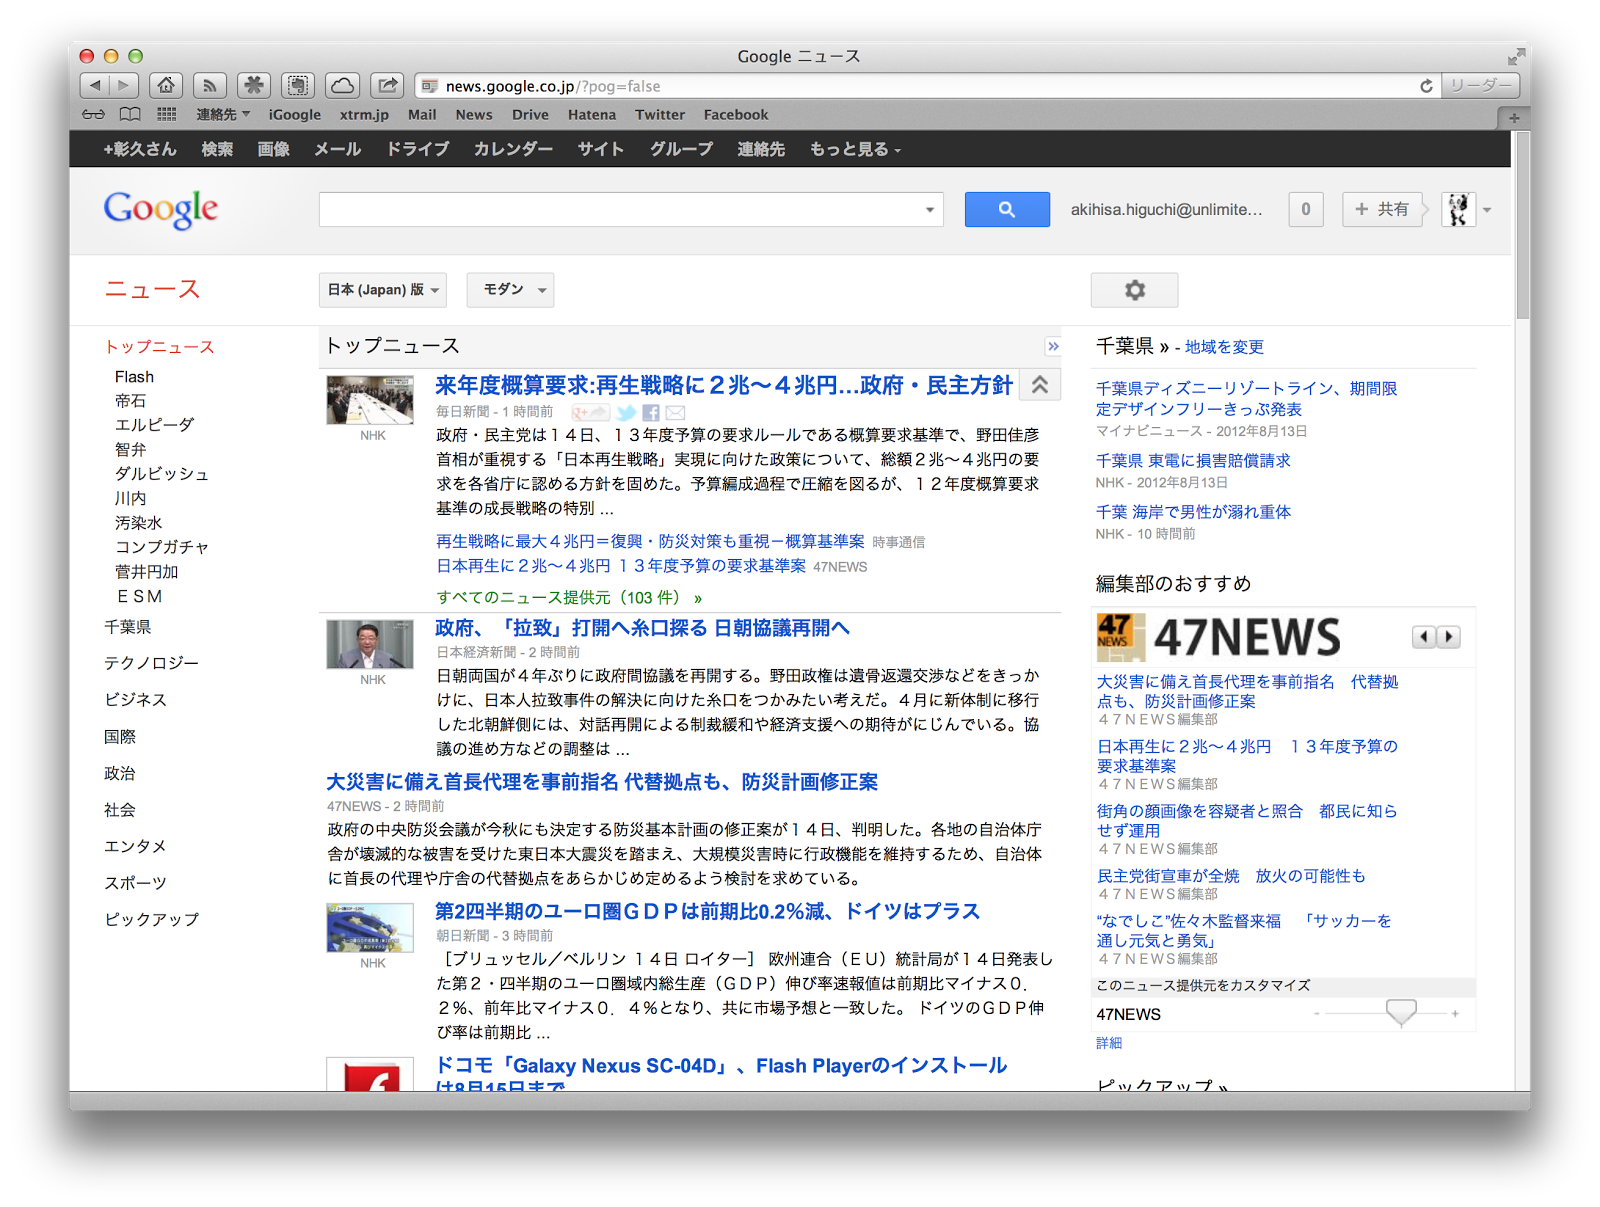Click the RSS feed toolbar icon
The image size is (1600, 1207).
(x=210, y=86)
